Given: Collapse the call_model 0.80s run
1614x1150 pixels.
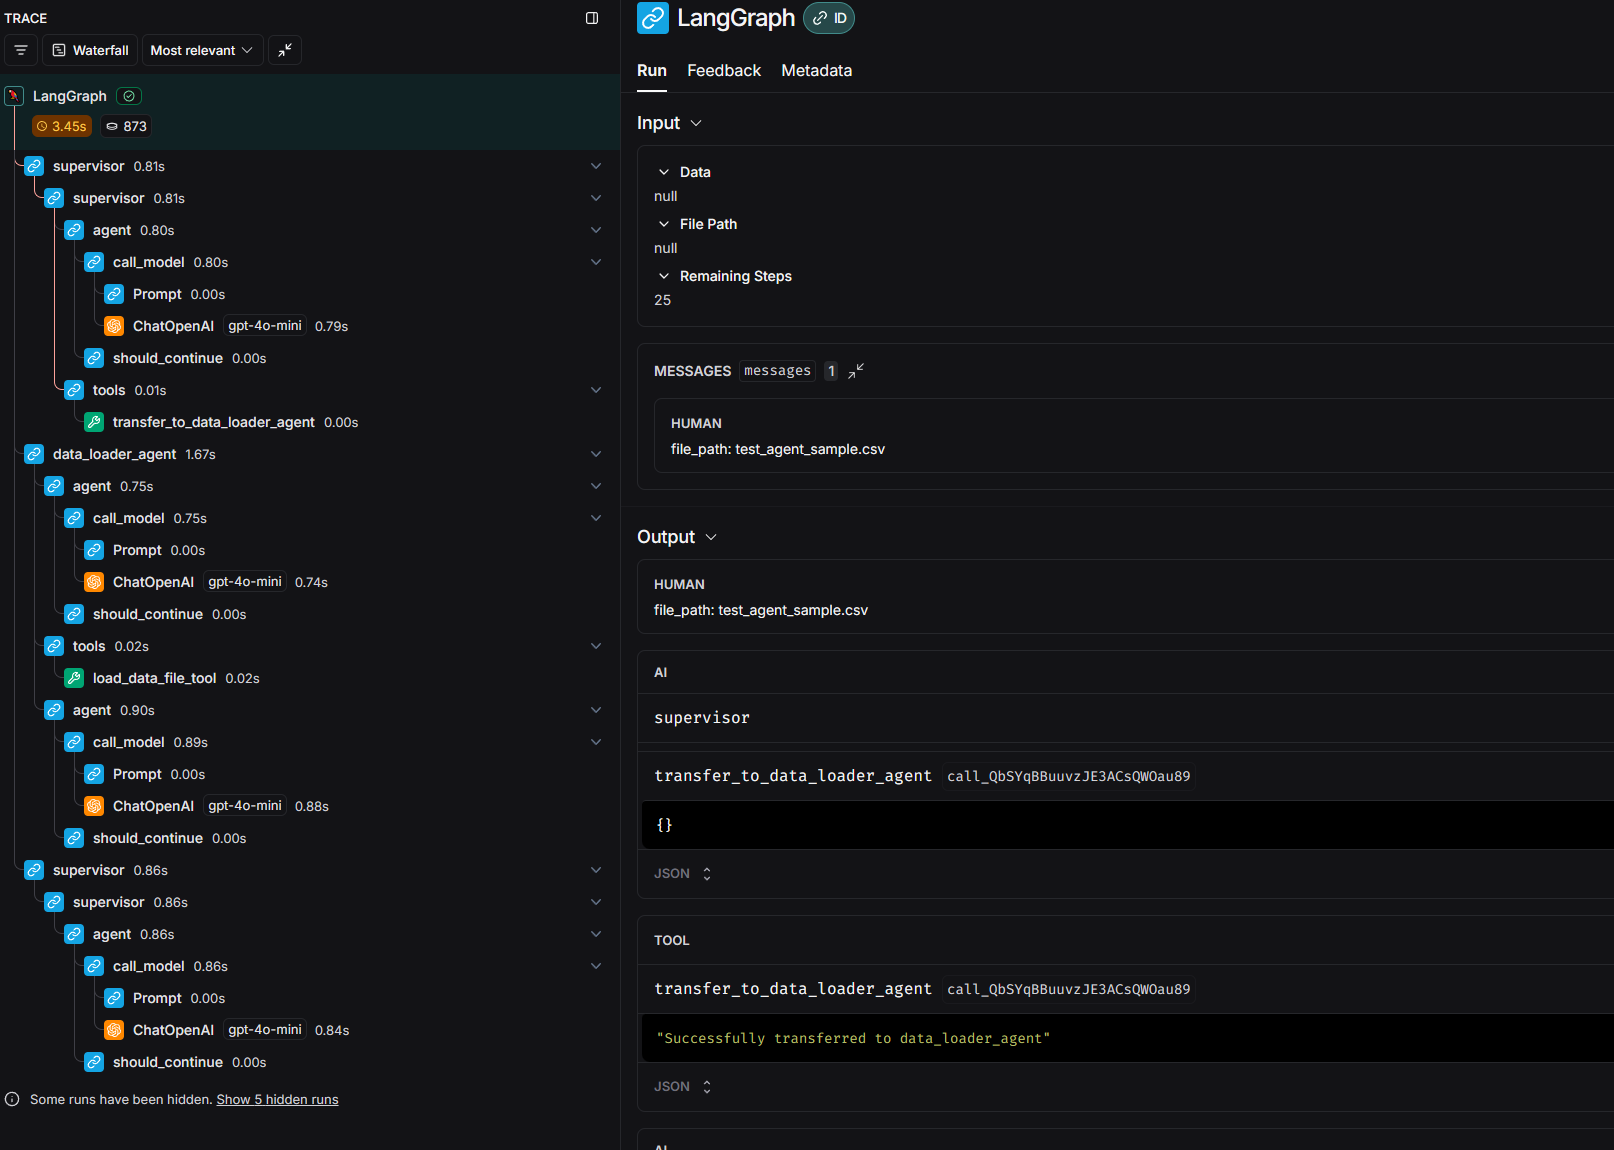Looking at the screenshot, I should tap(596, 262).
